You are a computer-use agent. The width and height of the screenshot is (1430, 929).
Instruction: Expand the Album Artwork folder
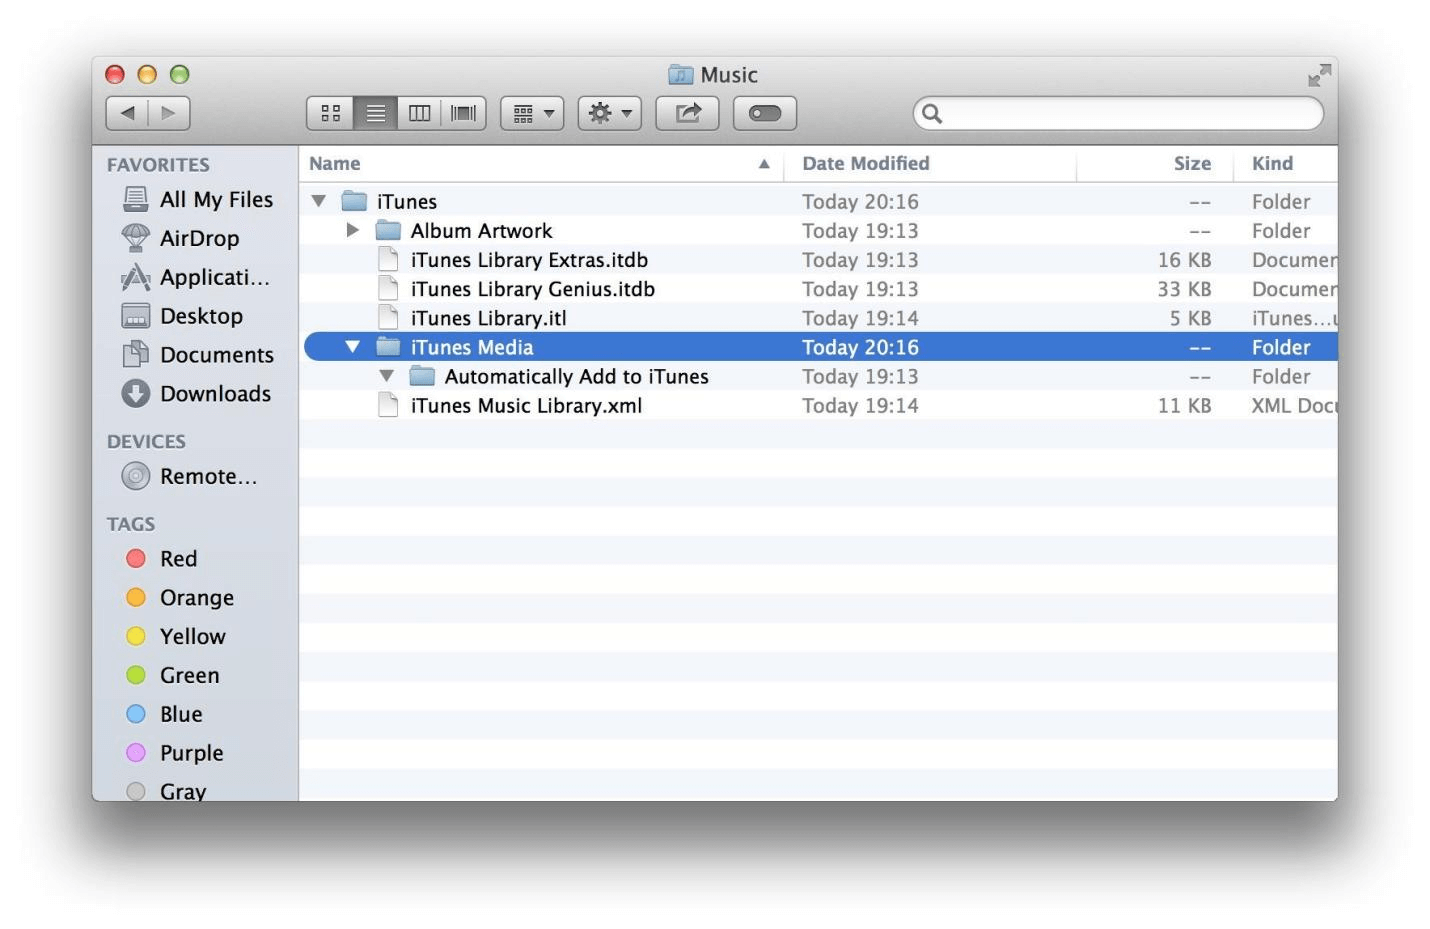pos(353,230)
